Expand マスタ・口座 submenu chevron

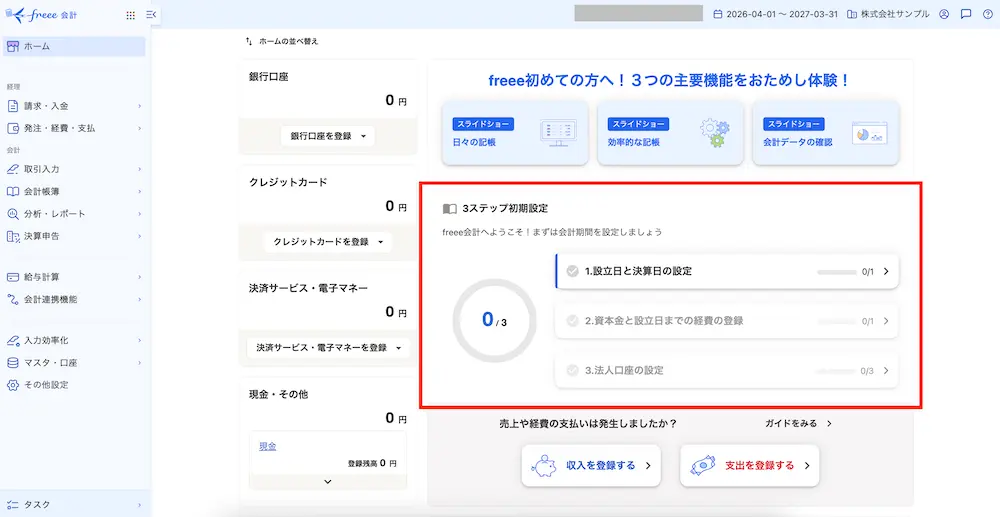pos(140,363)
